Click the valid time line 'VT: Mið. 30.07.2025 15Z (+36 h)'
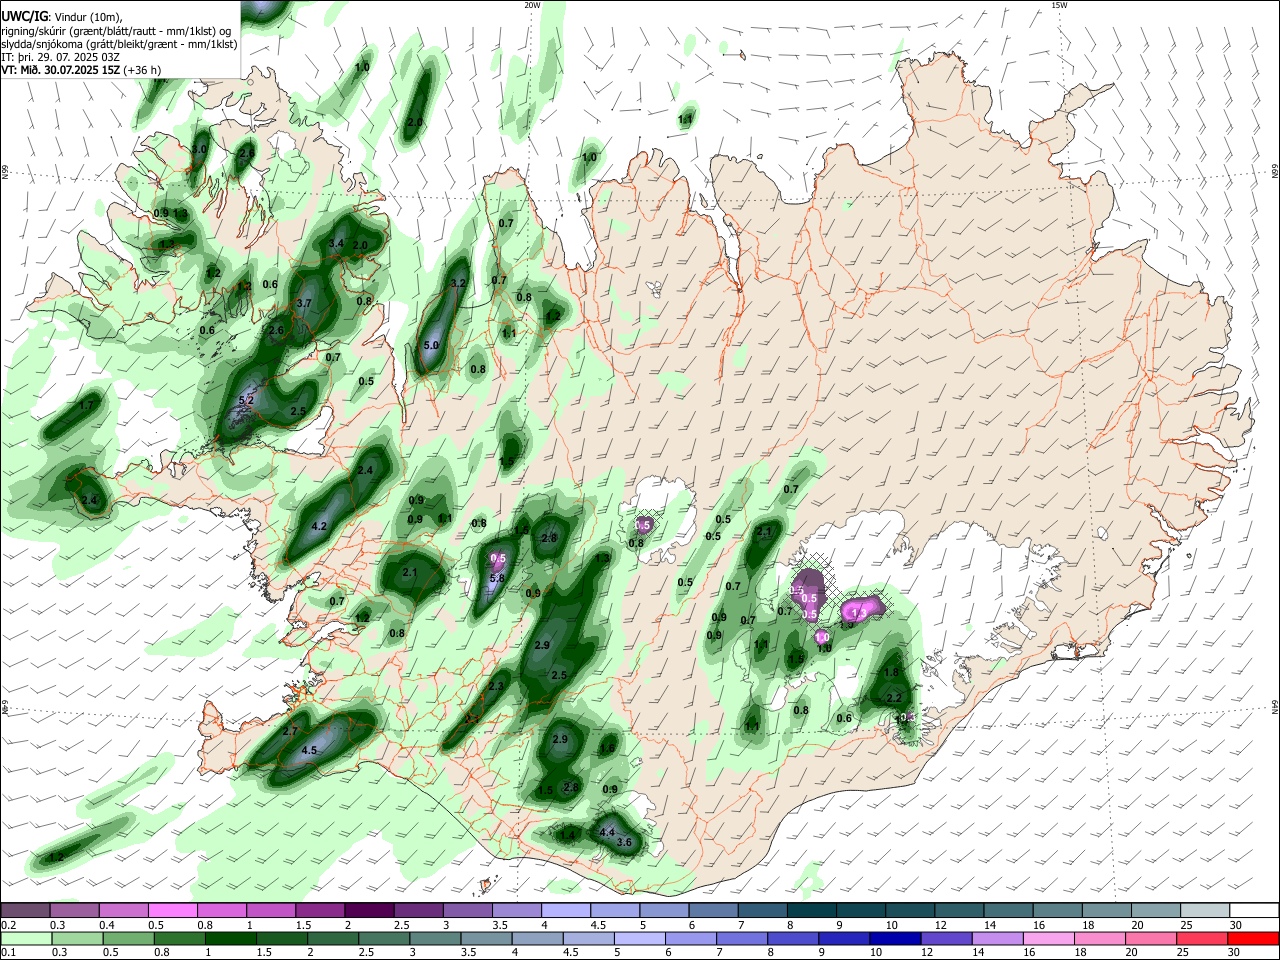This screenshot has width=1280, height=960. tap(81, 70)
